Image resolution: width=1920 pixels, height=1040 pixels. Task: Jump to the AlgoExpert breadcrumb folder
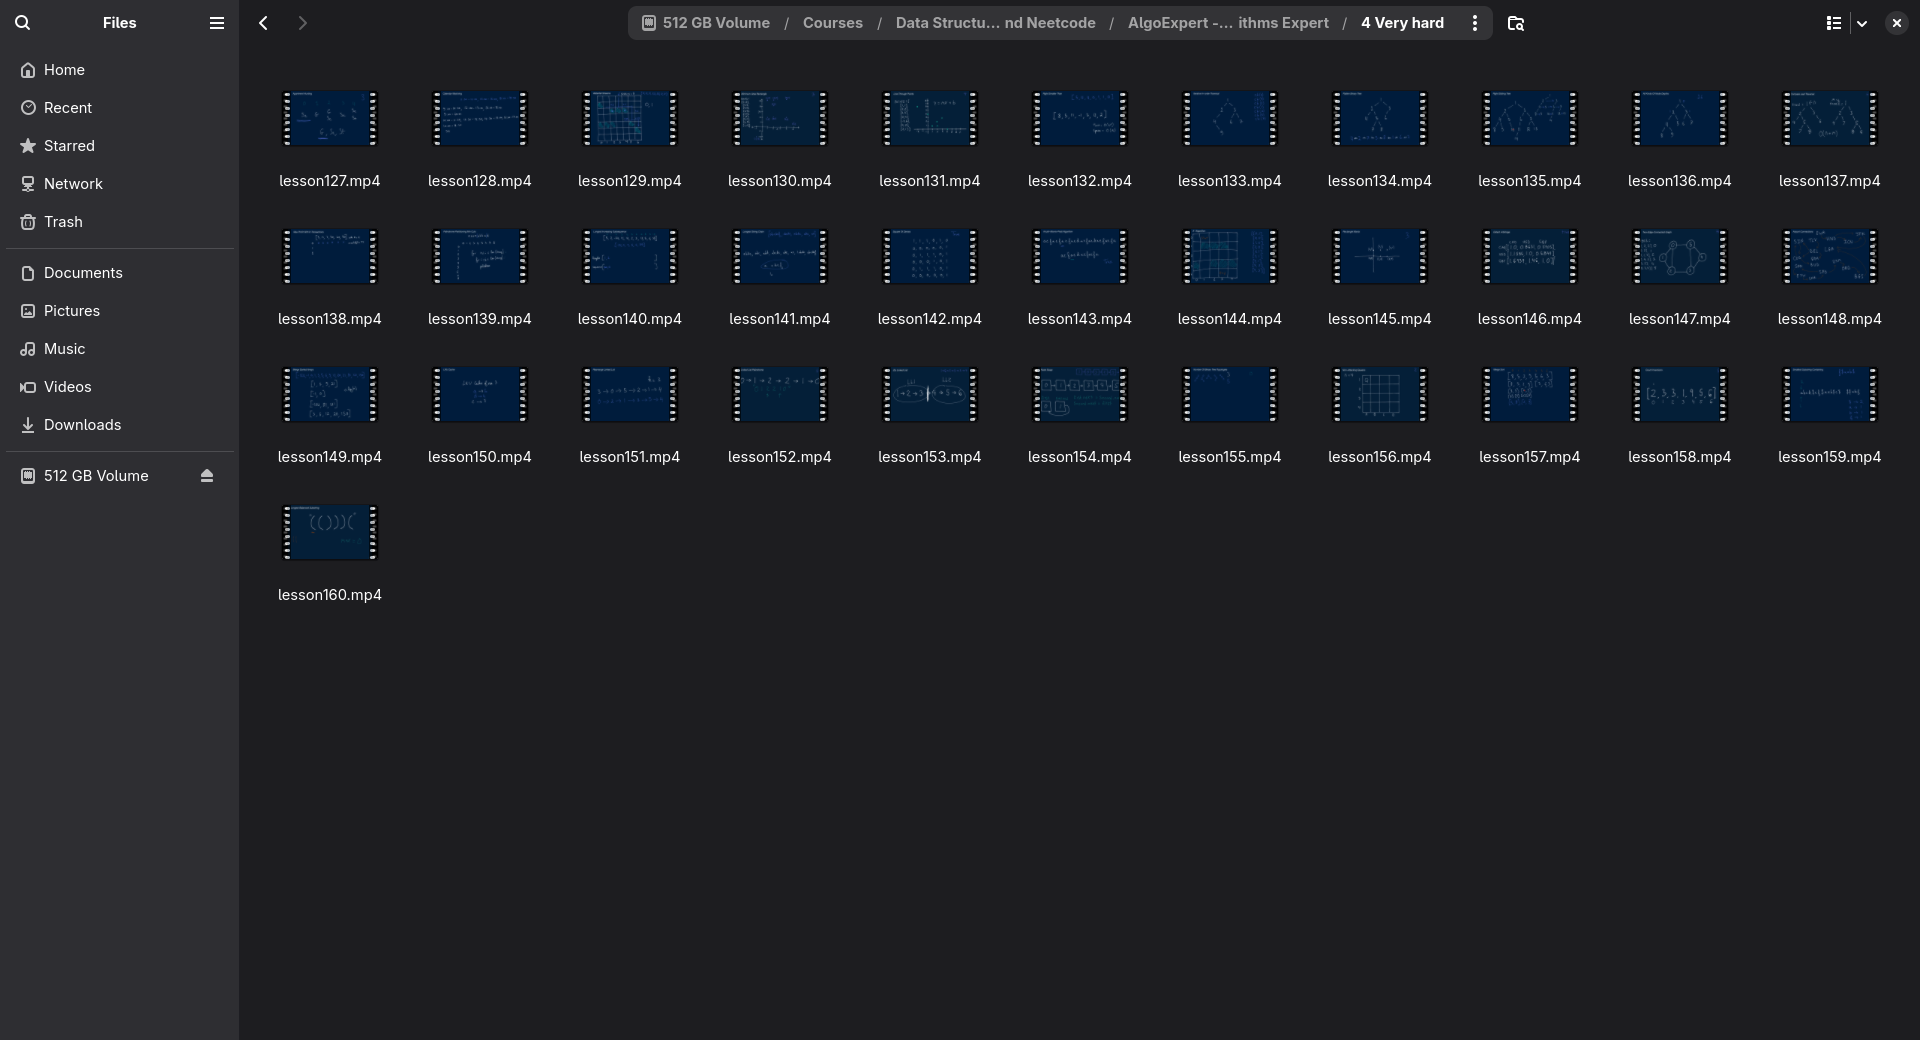(1227, 23)
